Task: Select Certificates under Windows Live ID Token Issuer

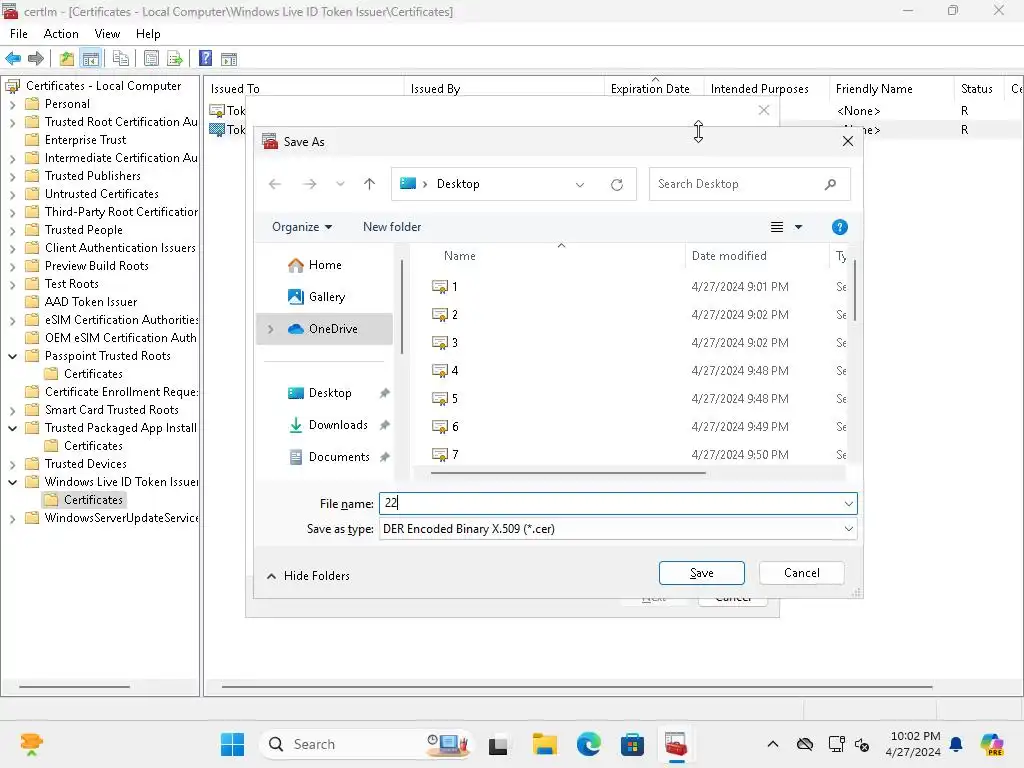Action: click(93, 500)
